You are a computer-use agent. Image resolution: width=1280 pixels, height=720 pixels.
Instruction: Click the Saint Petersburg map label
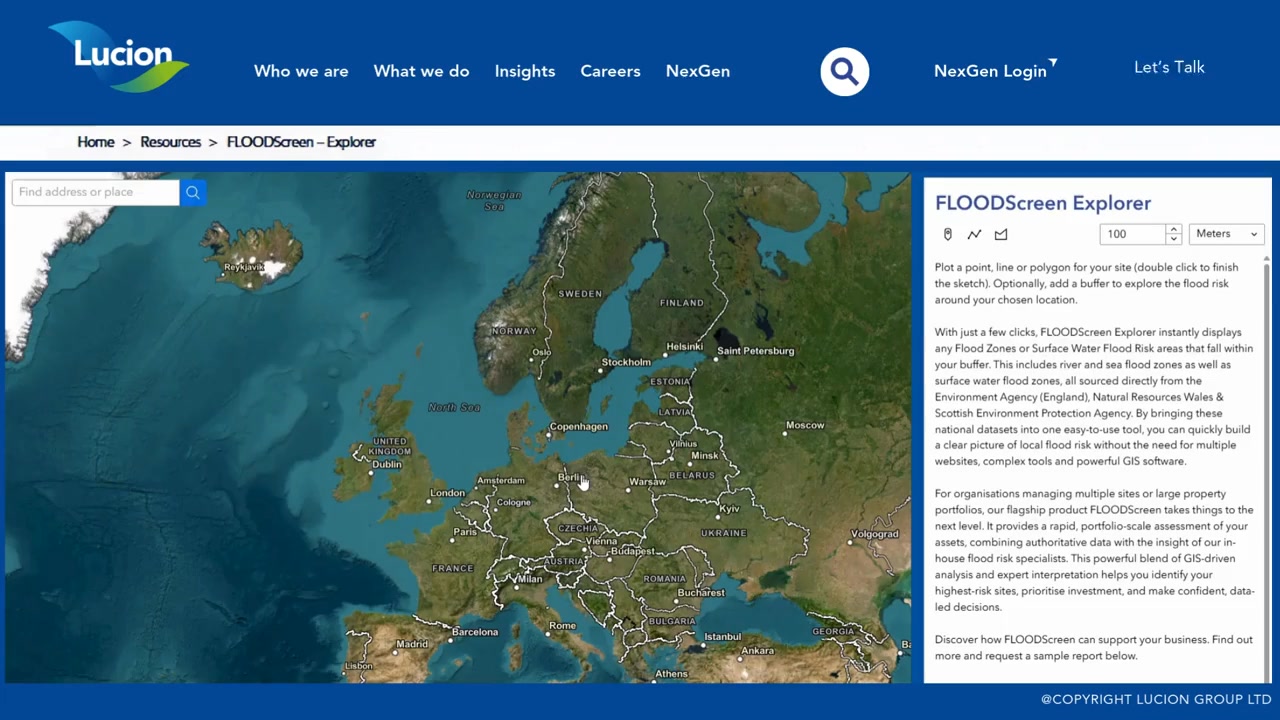(755, 351)
